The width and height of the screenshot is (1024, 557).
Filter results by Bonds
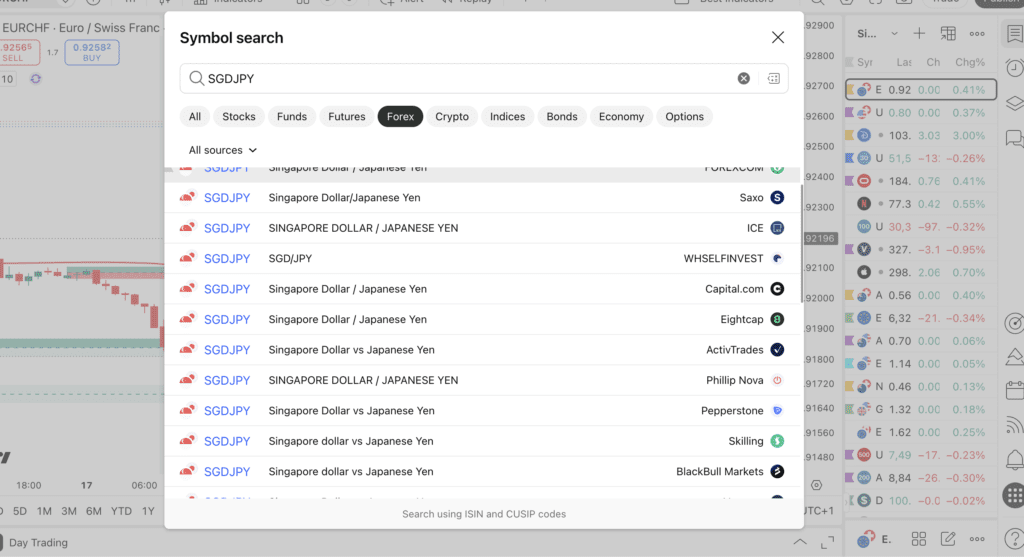tap(562, 116)
